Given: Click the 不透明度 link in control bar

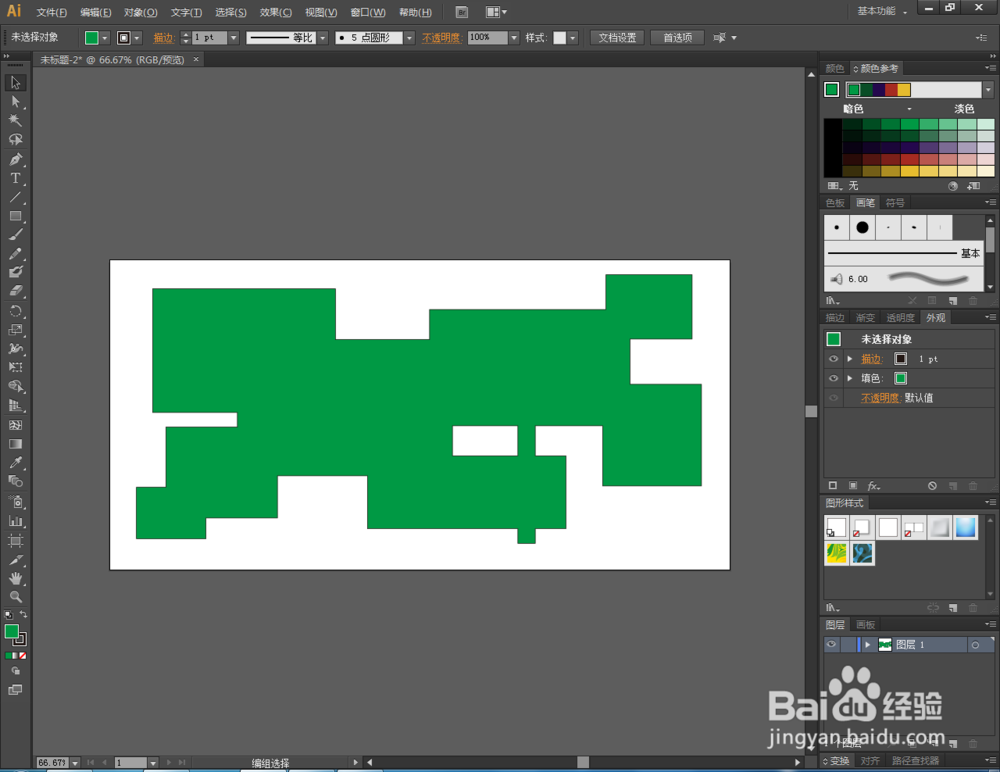Looking at the screenshot, I should pos(441,38).
